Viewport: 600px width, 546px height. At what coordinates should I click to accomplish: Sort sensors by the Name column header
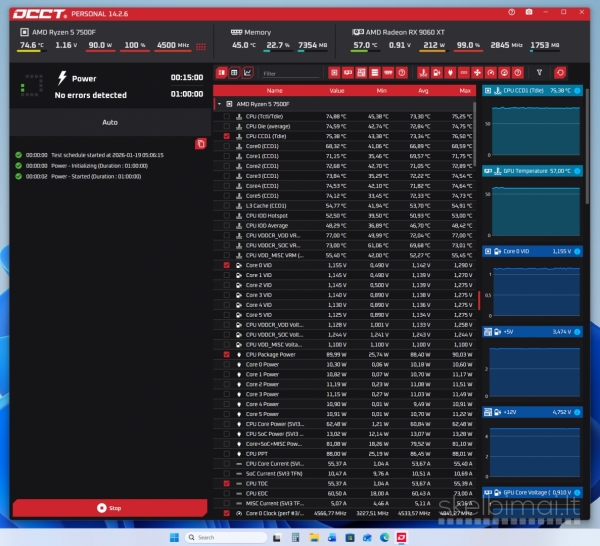(274, 89)
